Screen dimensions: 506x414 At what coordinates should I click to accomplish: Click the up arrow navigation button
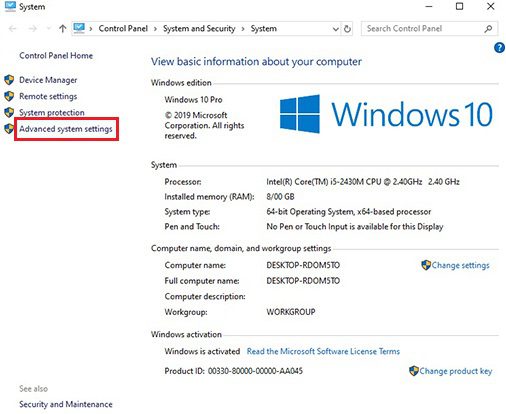pos(63,29)
